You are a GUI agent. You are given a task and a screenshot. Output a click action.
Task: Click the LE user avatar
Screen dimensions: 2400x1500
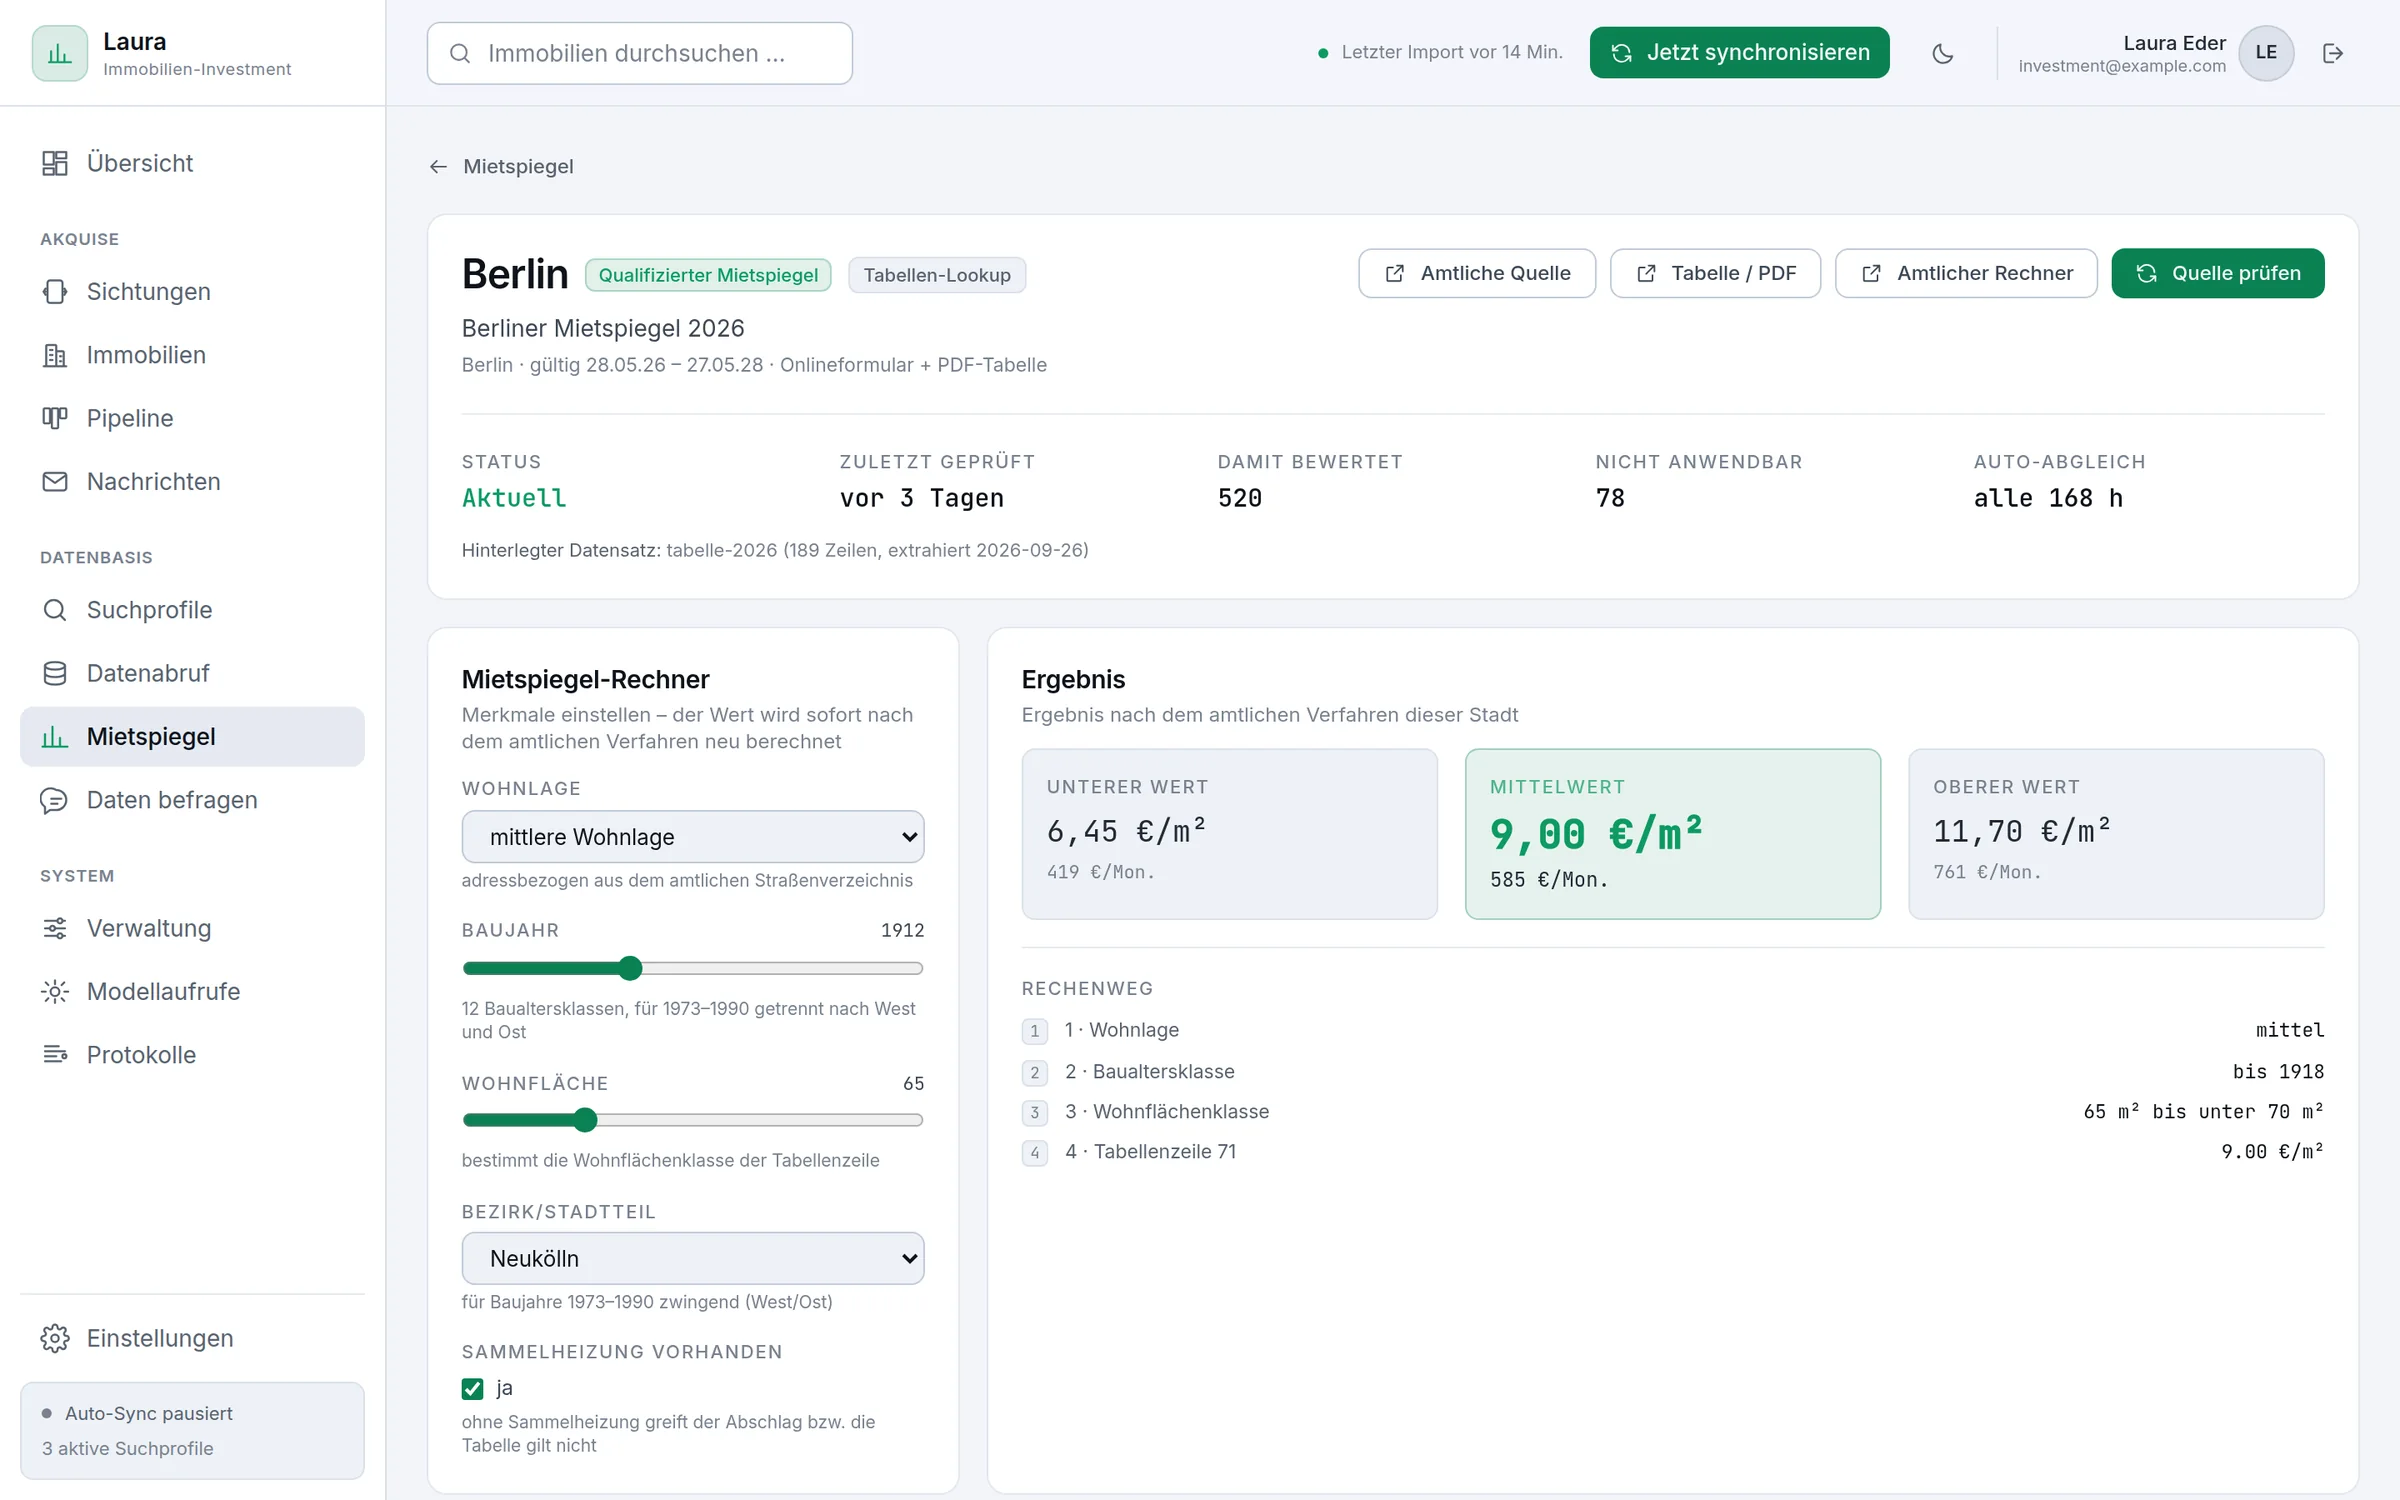tap(2266, 53)
